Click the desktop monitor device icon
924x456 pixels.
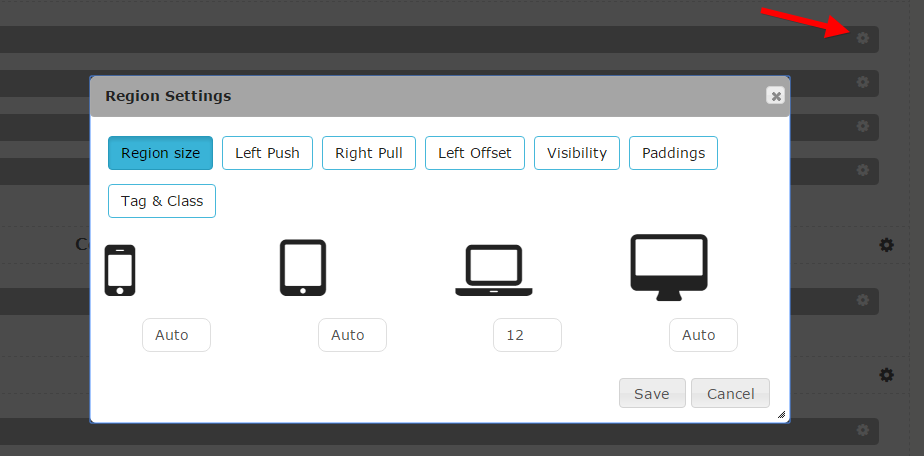tap(669, 266)
